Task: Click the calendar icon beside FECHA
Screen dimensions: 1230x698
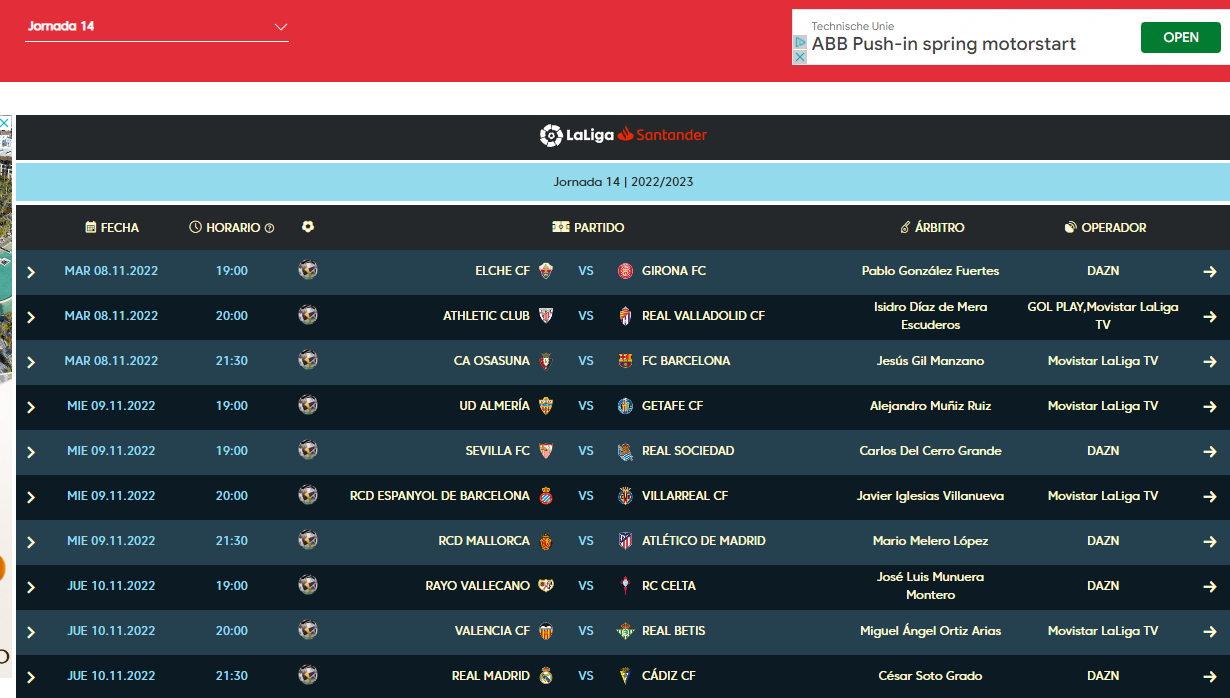Action: (91, 227)
